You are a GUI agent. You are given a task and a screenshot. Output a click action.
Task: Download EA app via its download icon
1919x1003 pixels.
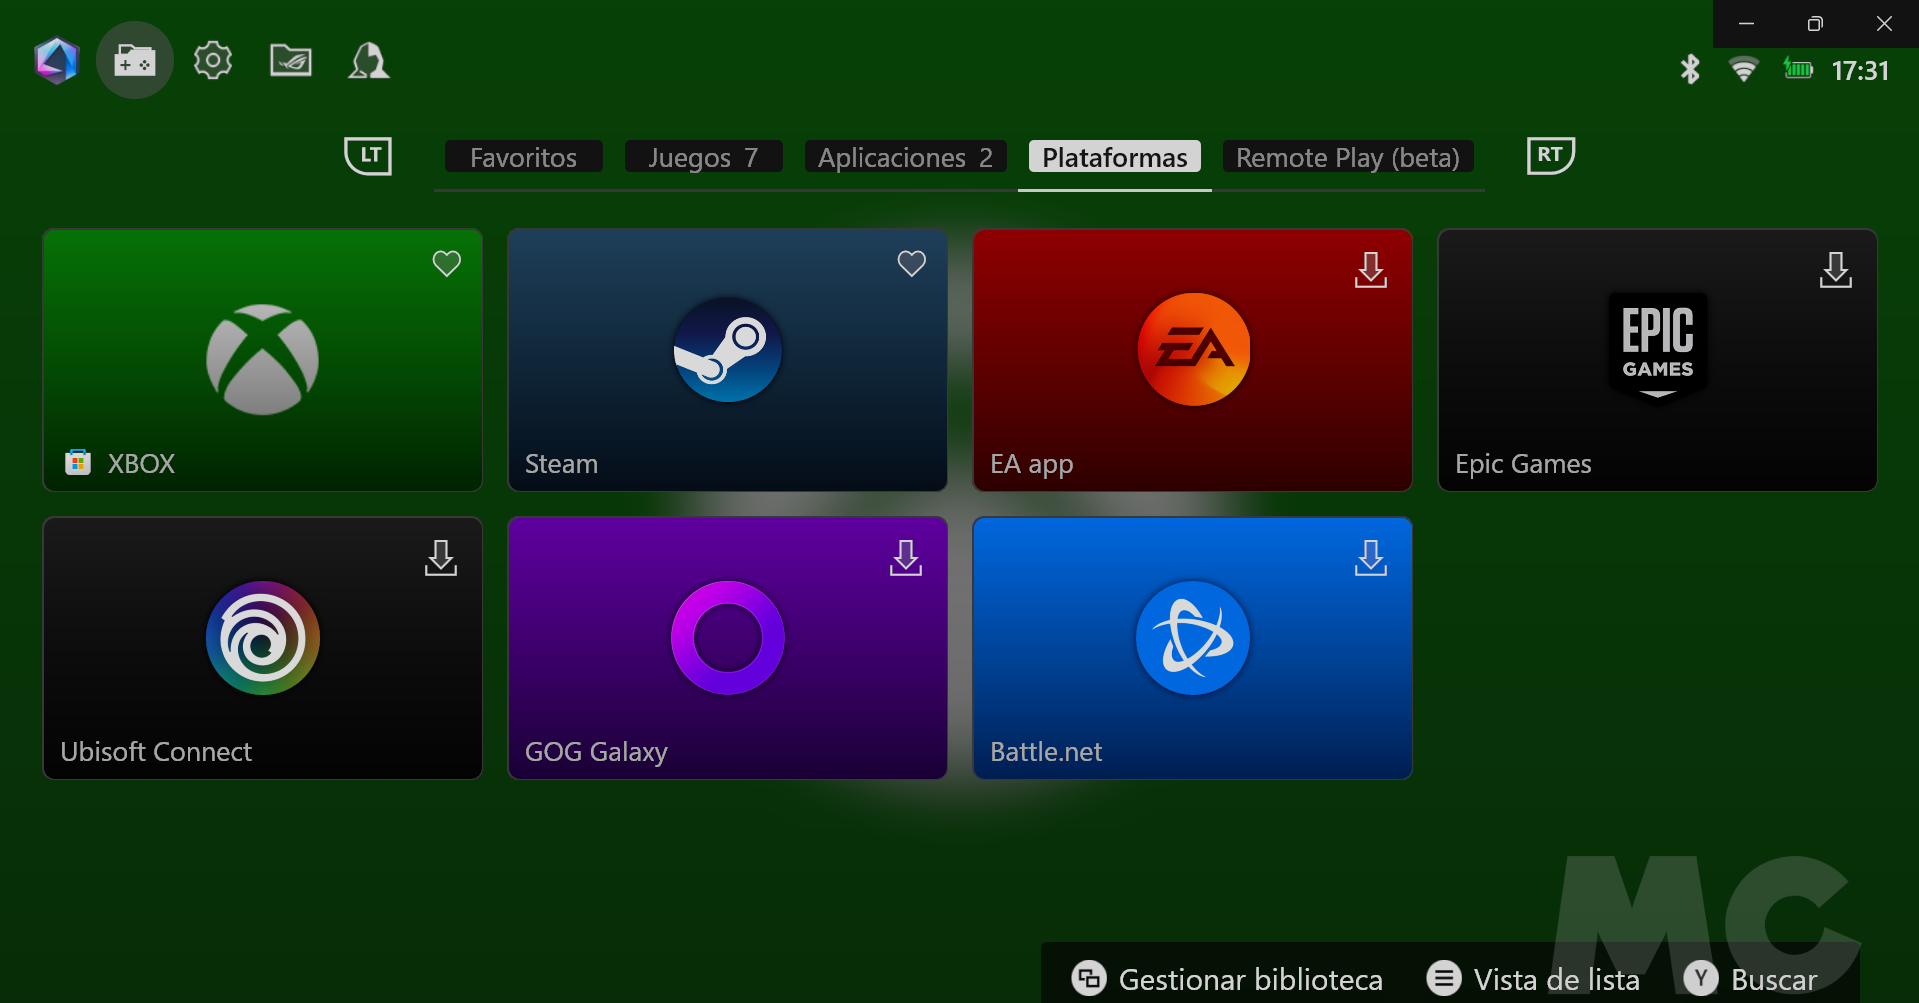[x=1371, y=270]
